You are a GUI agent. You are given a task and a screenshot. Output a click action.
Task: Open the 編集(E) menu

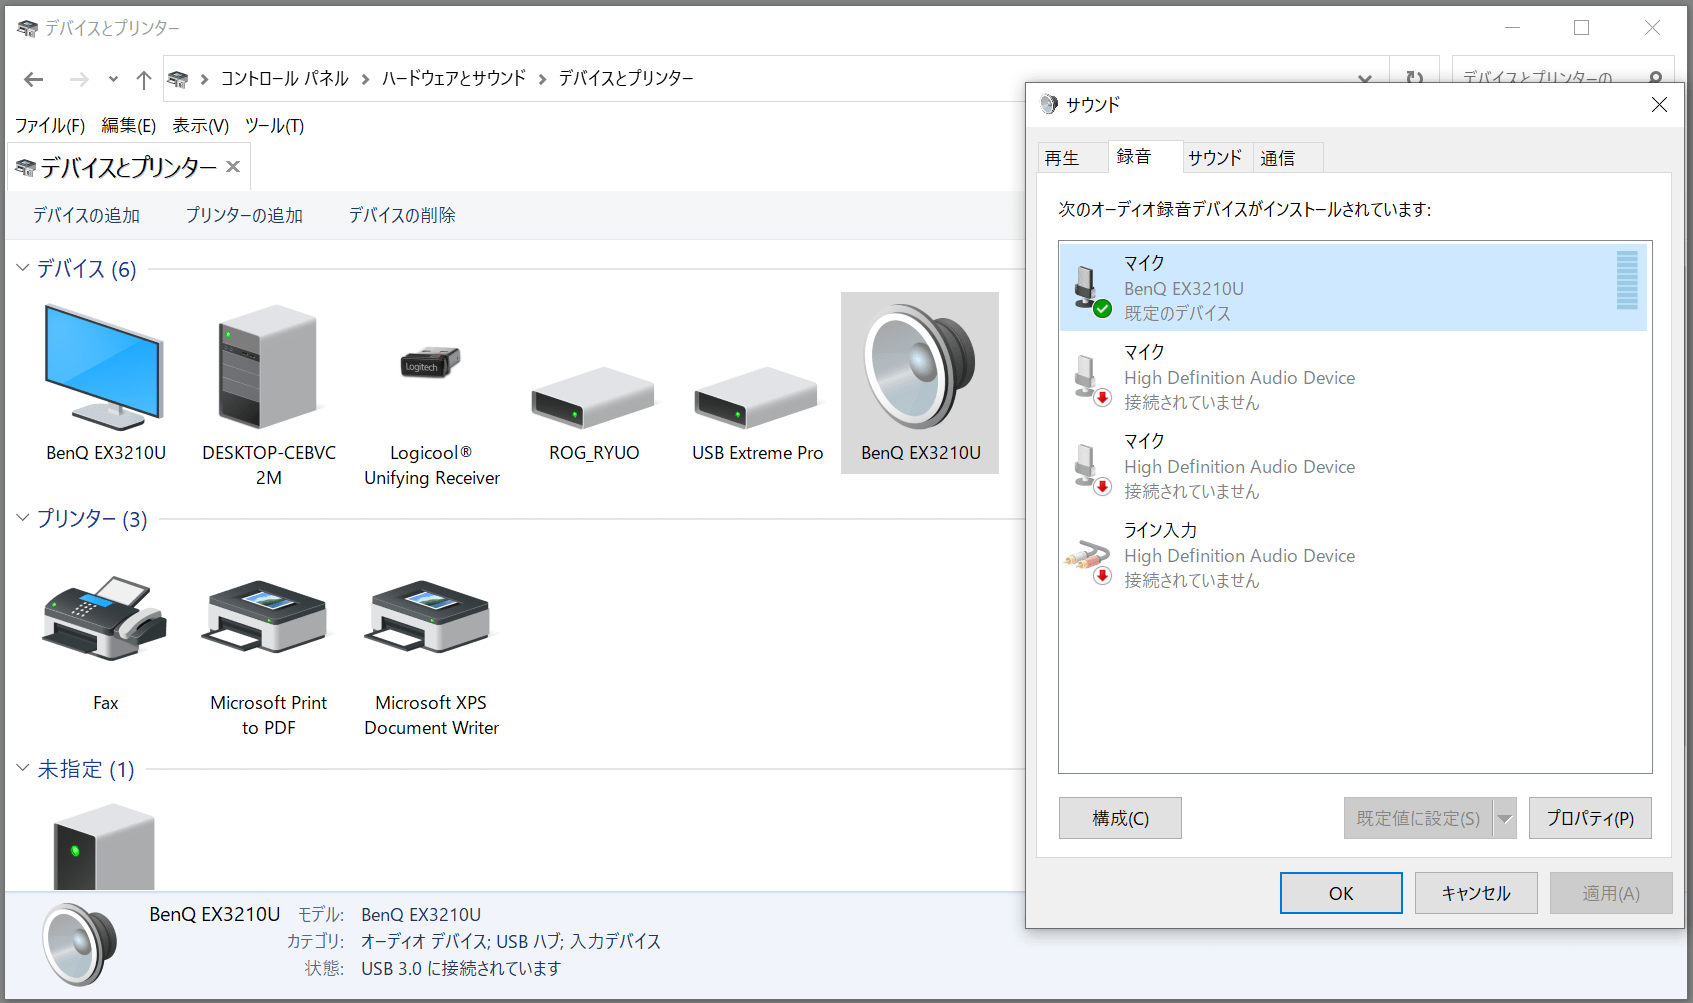pyautogui.click(x=129, y=126)
